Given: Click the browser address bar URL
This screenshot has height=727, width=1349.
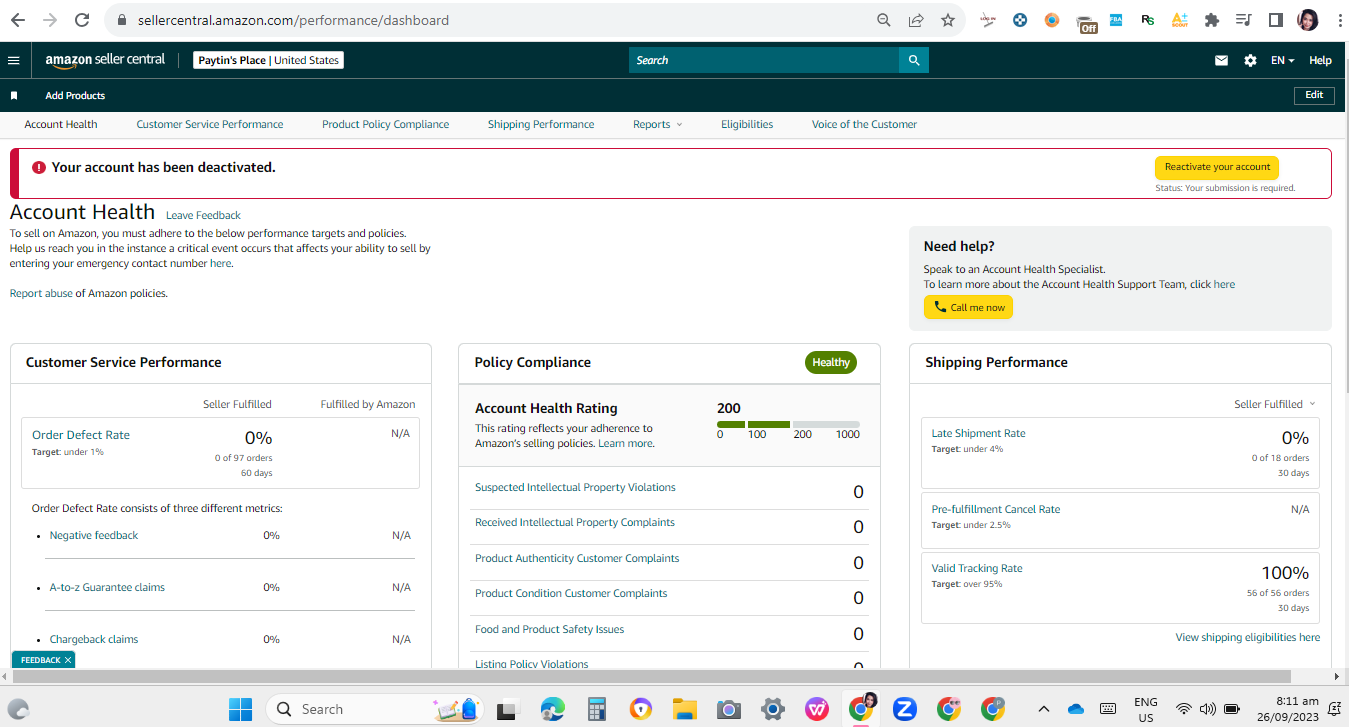Looking at the screenshot, I should (293, 20).
